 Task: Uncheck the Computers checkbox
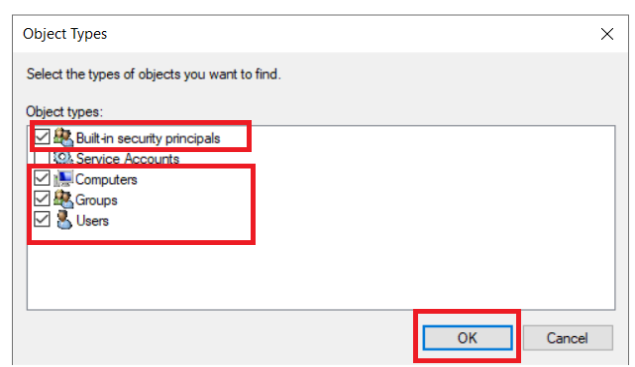click(x=42, y=178)
